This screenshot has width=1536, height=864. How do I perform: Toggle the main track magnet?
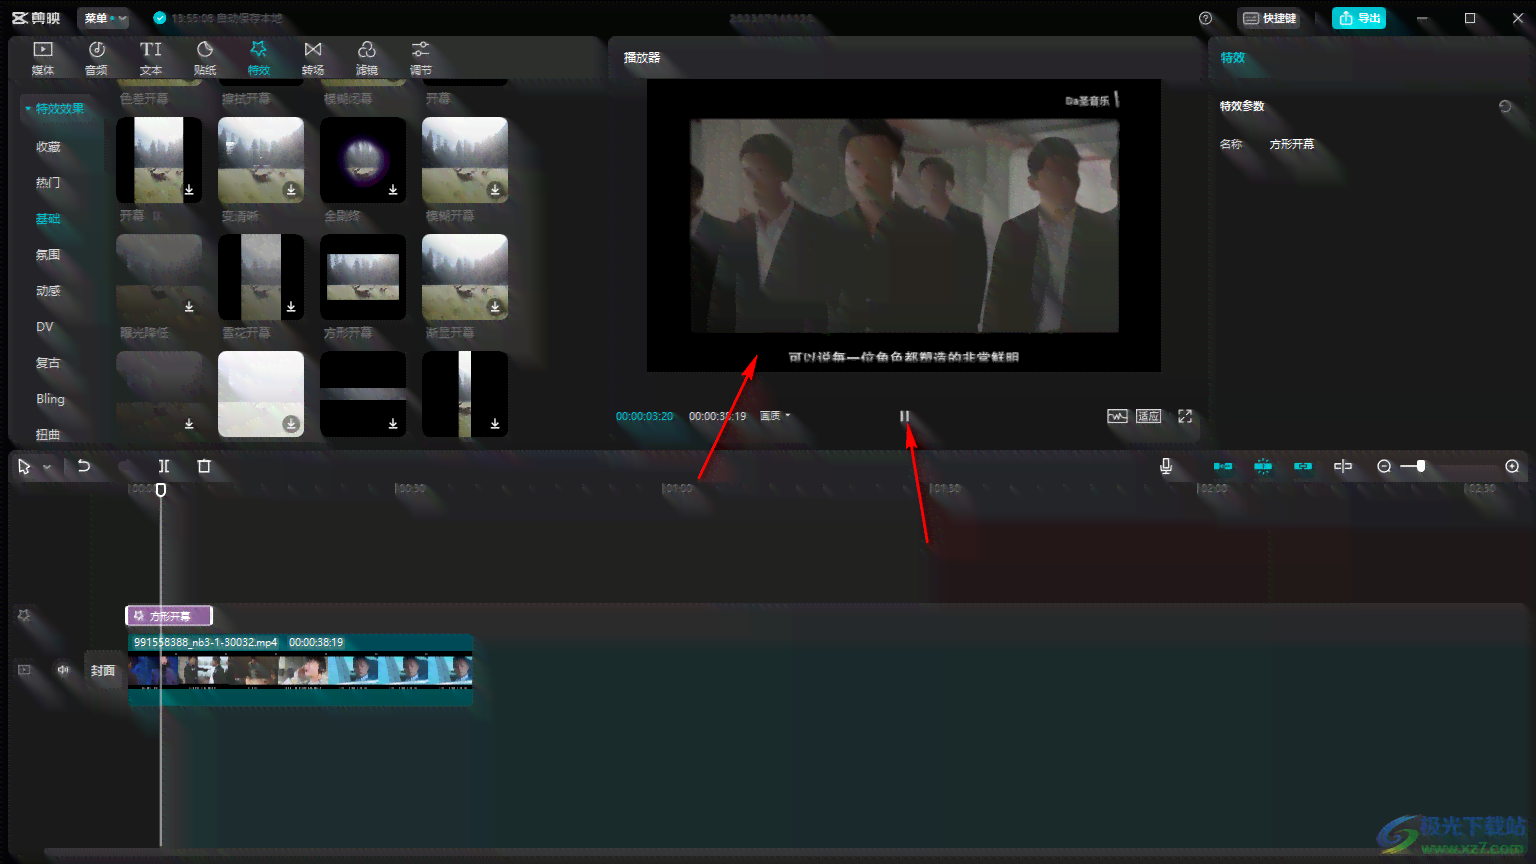(x=1223, y=466)
